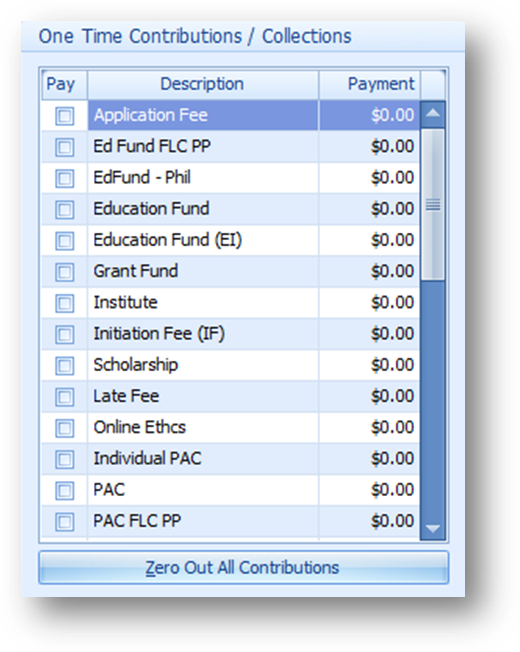Click the scrollbar thumb grip
520x652 pixels.
[x=433, y=204]
